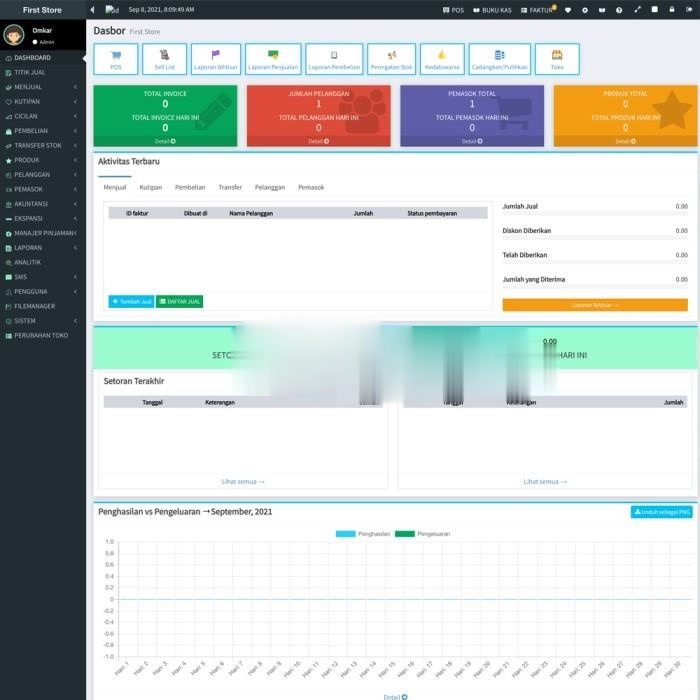Image resolution: width=700 pixels, height=700 pixels.
Task: Open the Kedaluwarsa shortcut tile
Action: tap(441, 59)
